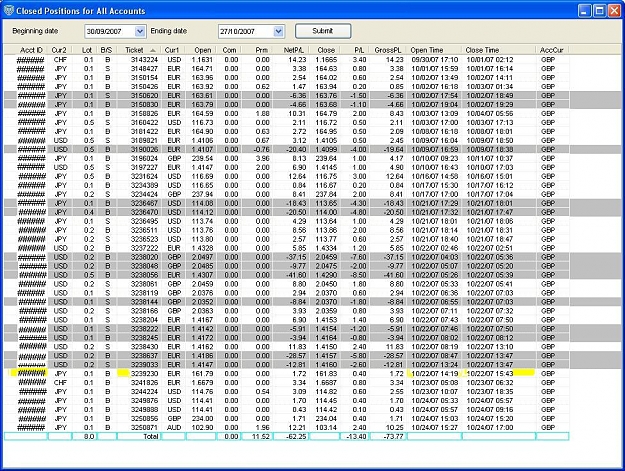Sort by the P/L column header
Image resolution: width=625 pixels, height=471 pixels.
click(359, 50)
